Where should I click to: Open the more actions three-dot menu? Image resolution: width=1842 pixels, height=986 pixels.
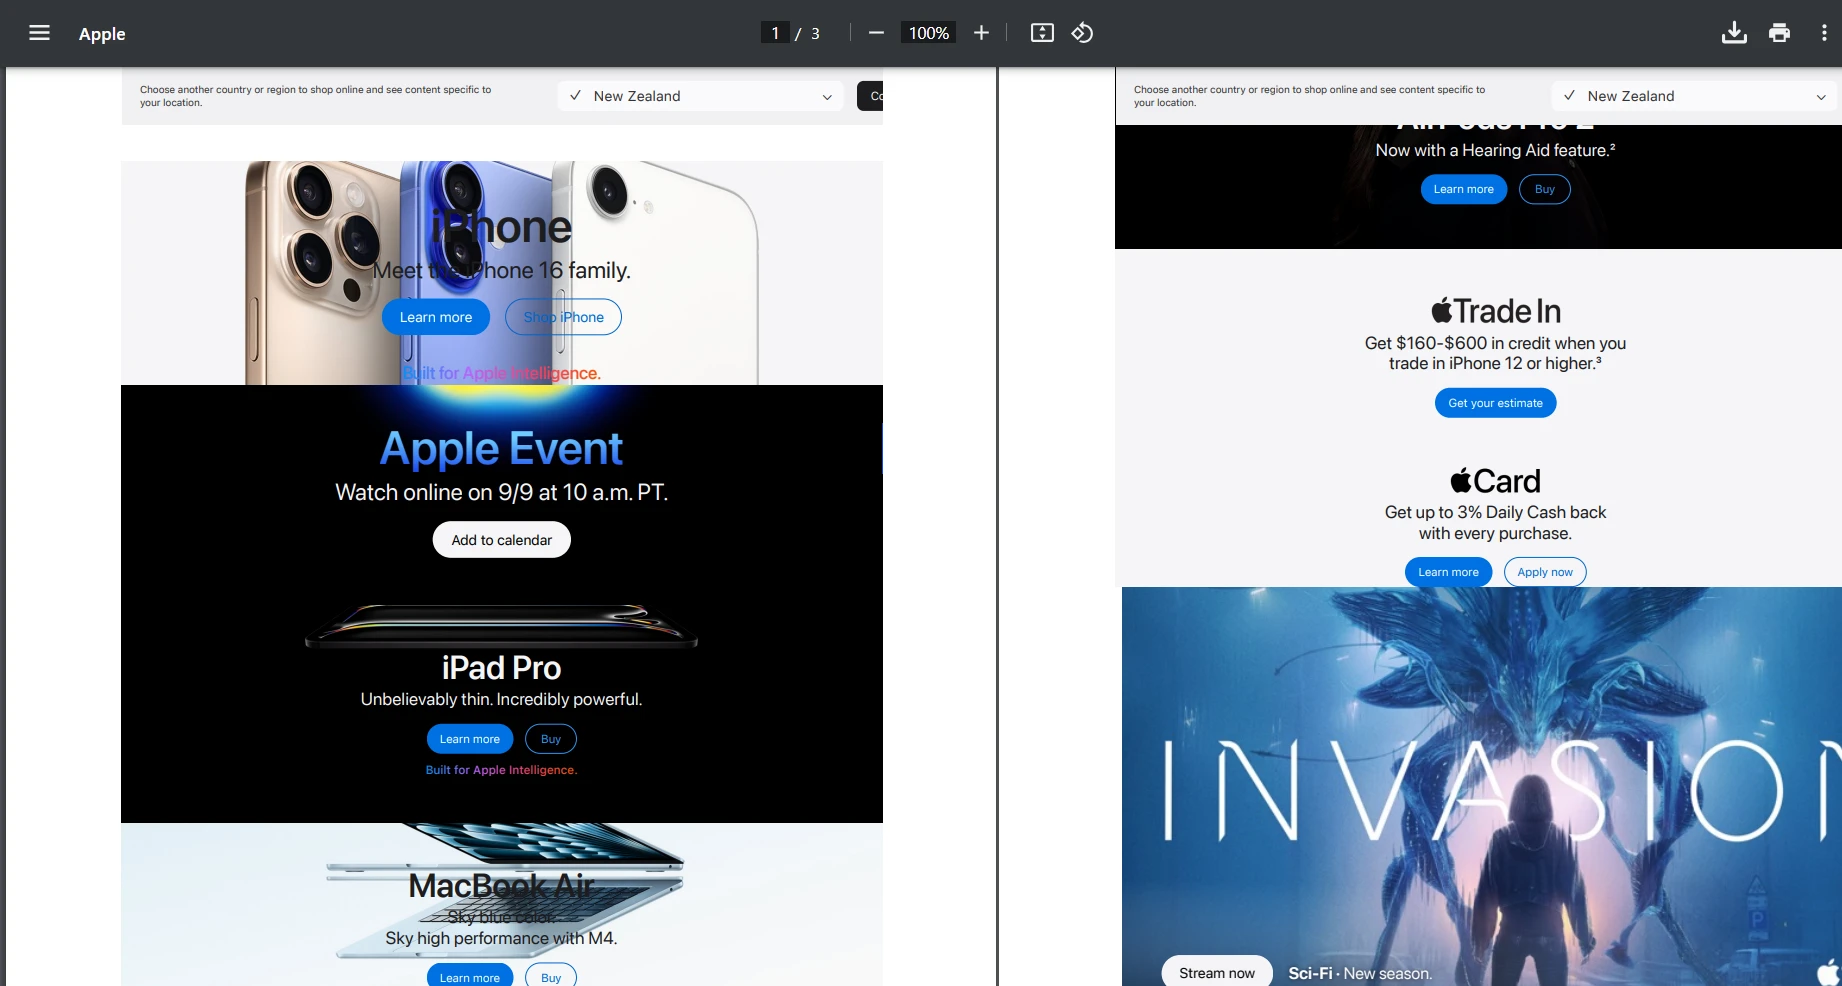1824,33
